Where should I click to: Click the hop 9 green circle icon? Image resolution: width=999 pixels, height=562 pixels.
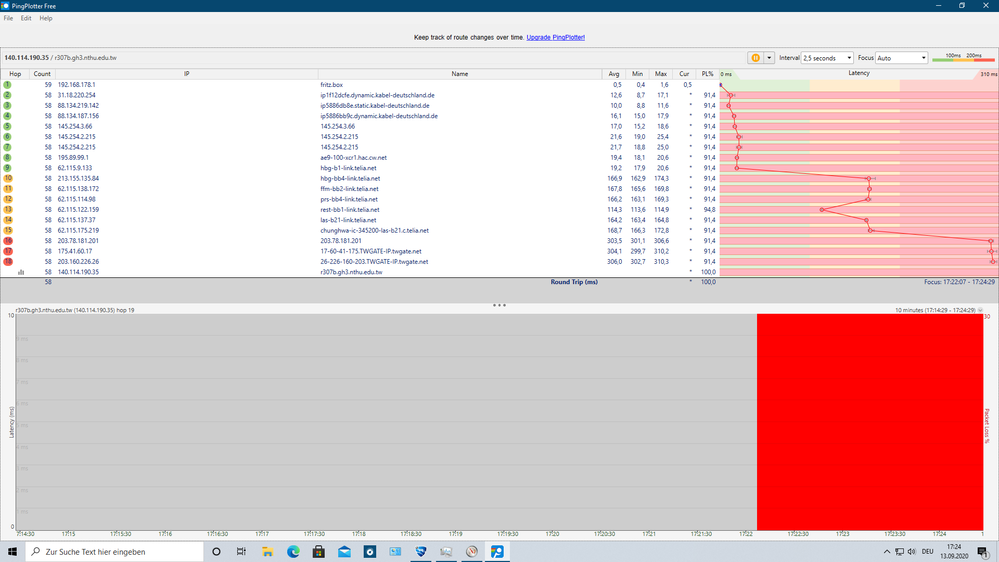pos(8,168)
